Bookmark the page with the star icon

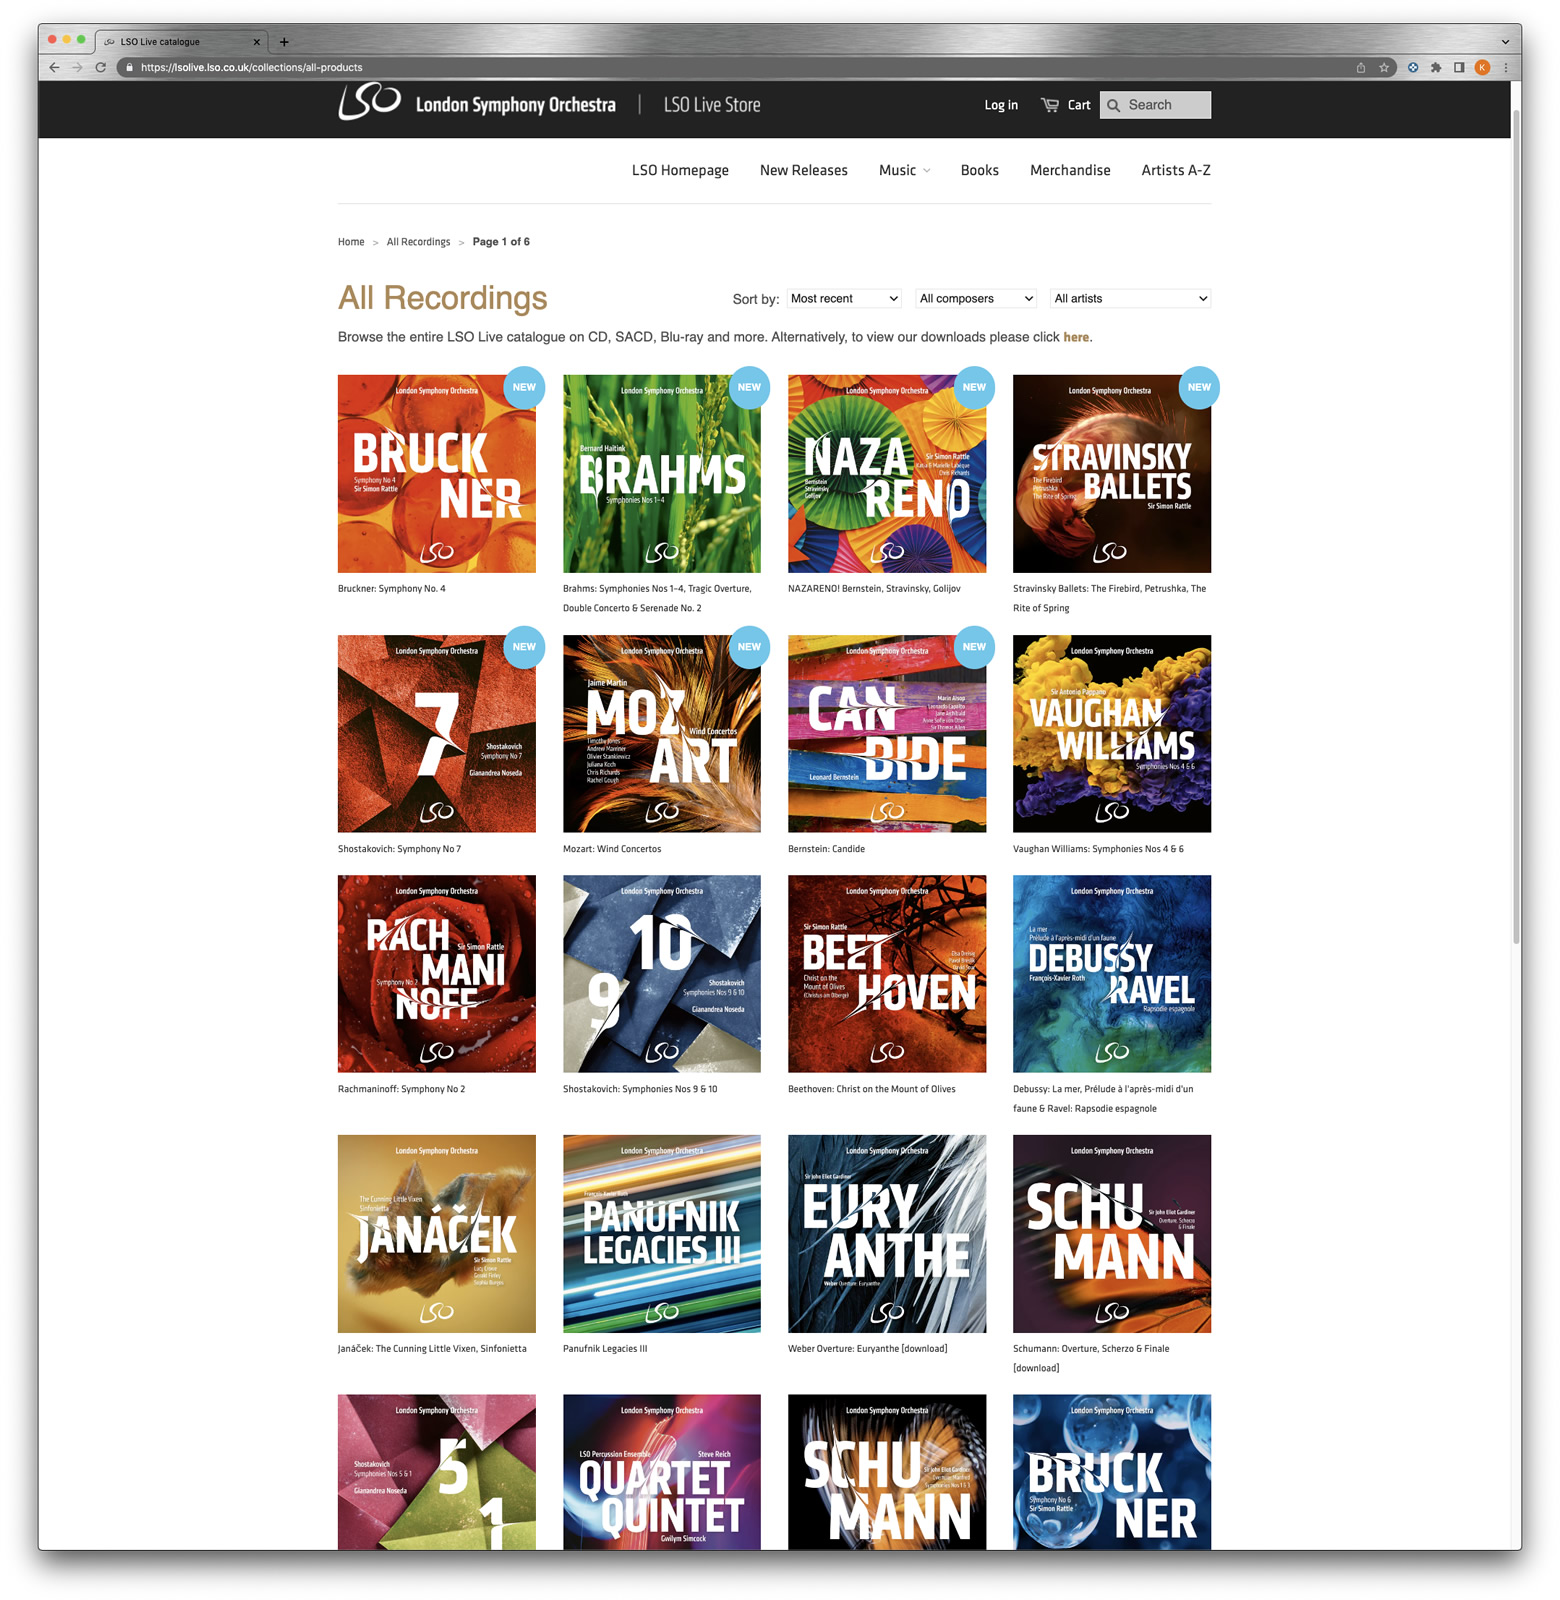point(1384,67)
